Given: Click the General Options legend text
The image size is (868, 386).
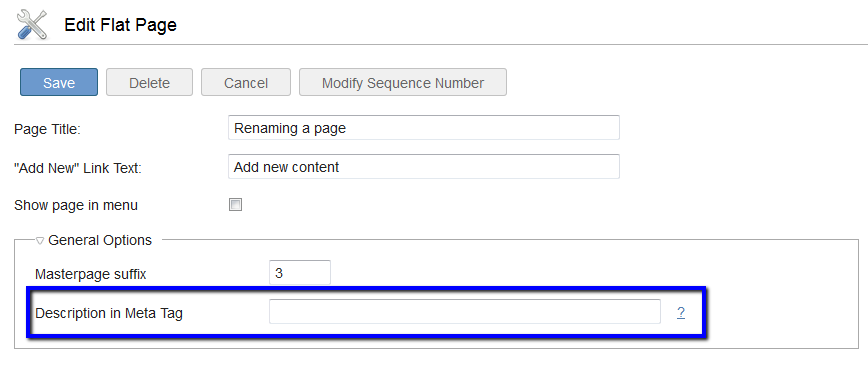Looking at the screenshot, I should [100, 240].
